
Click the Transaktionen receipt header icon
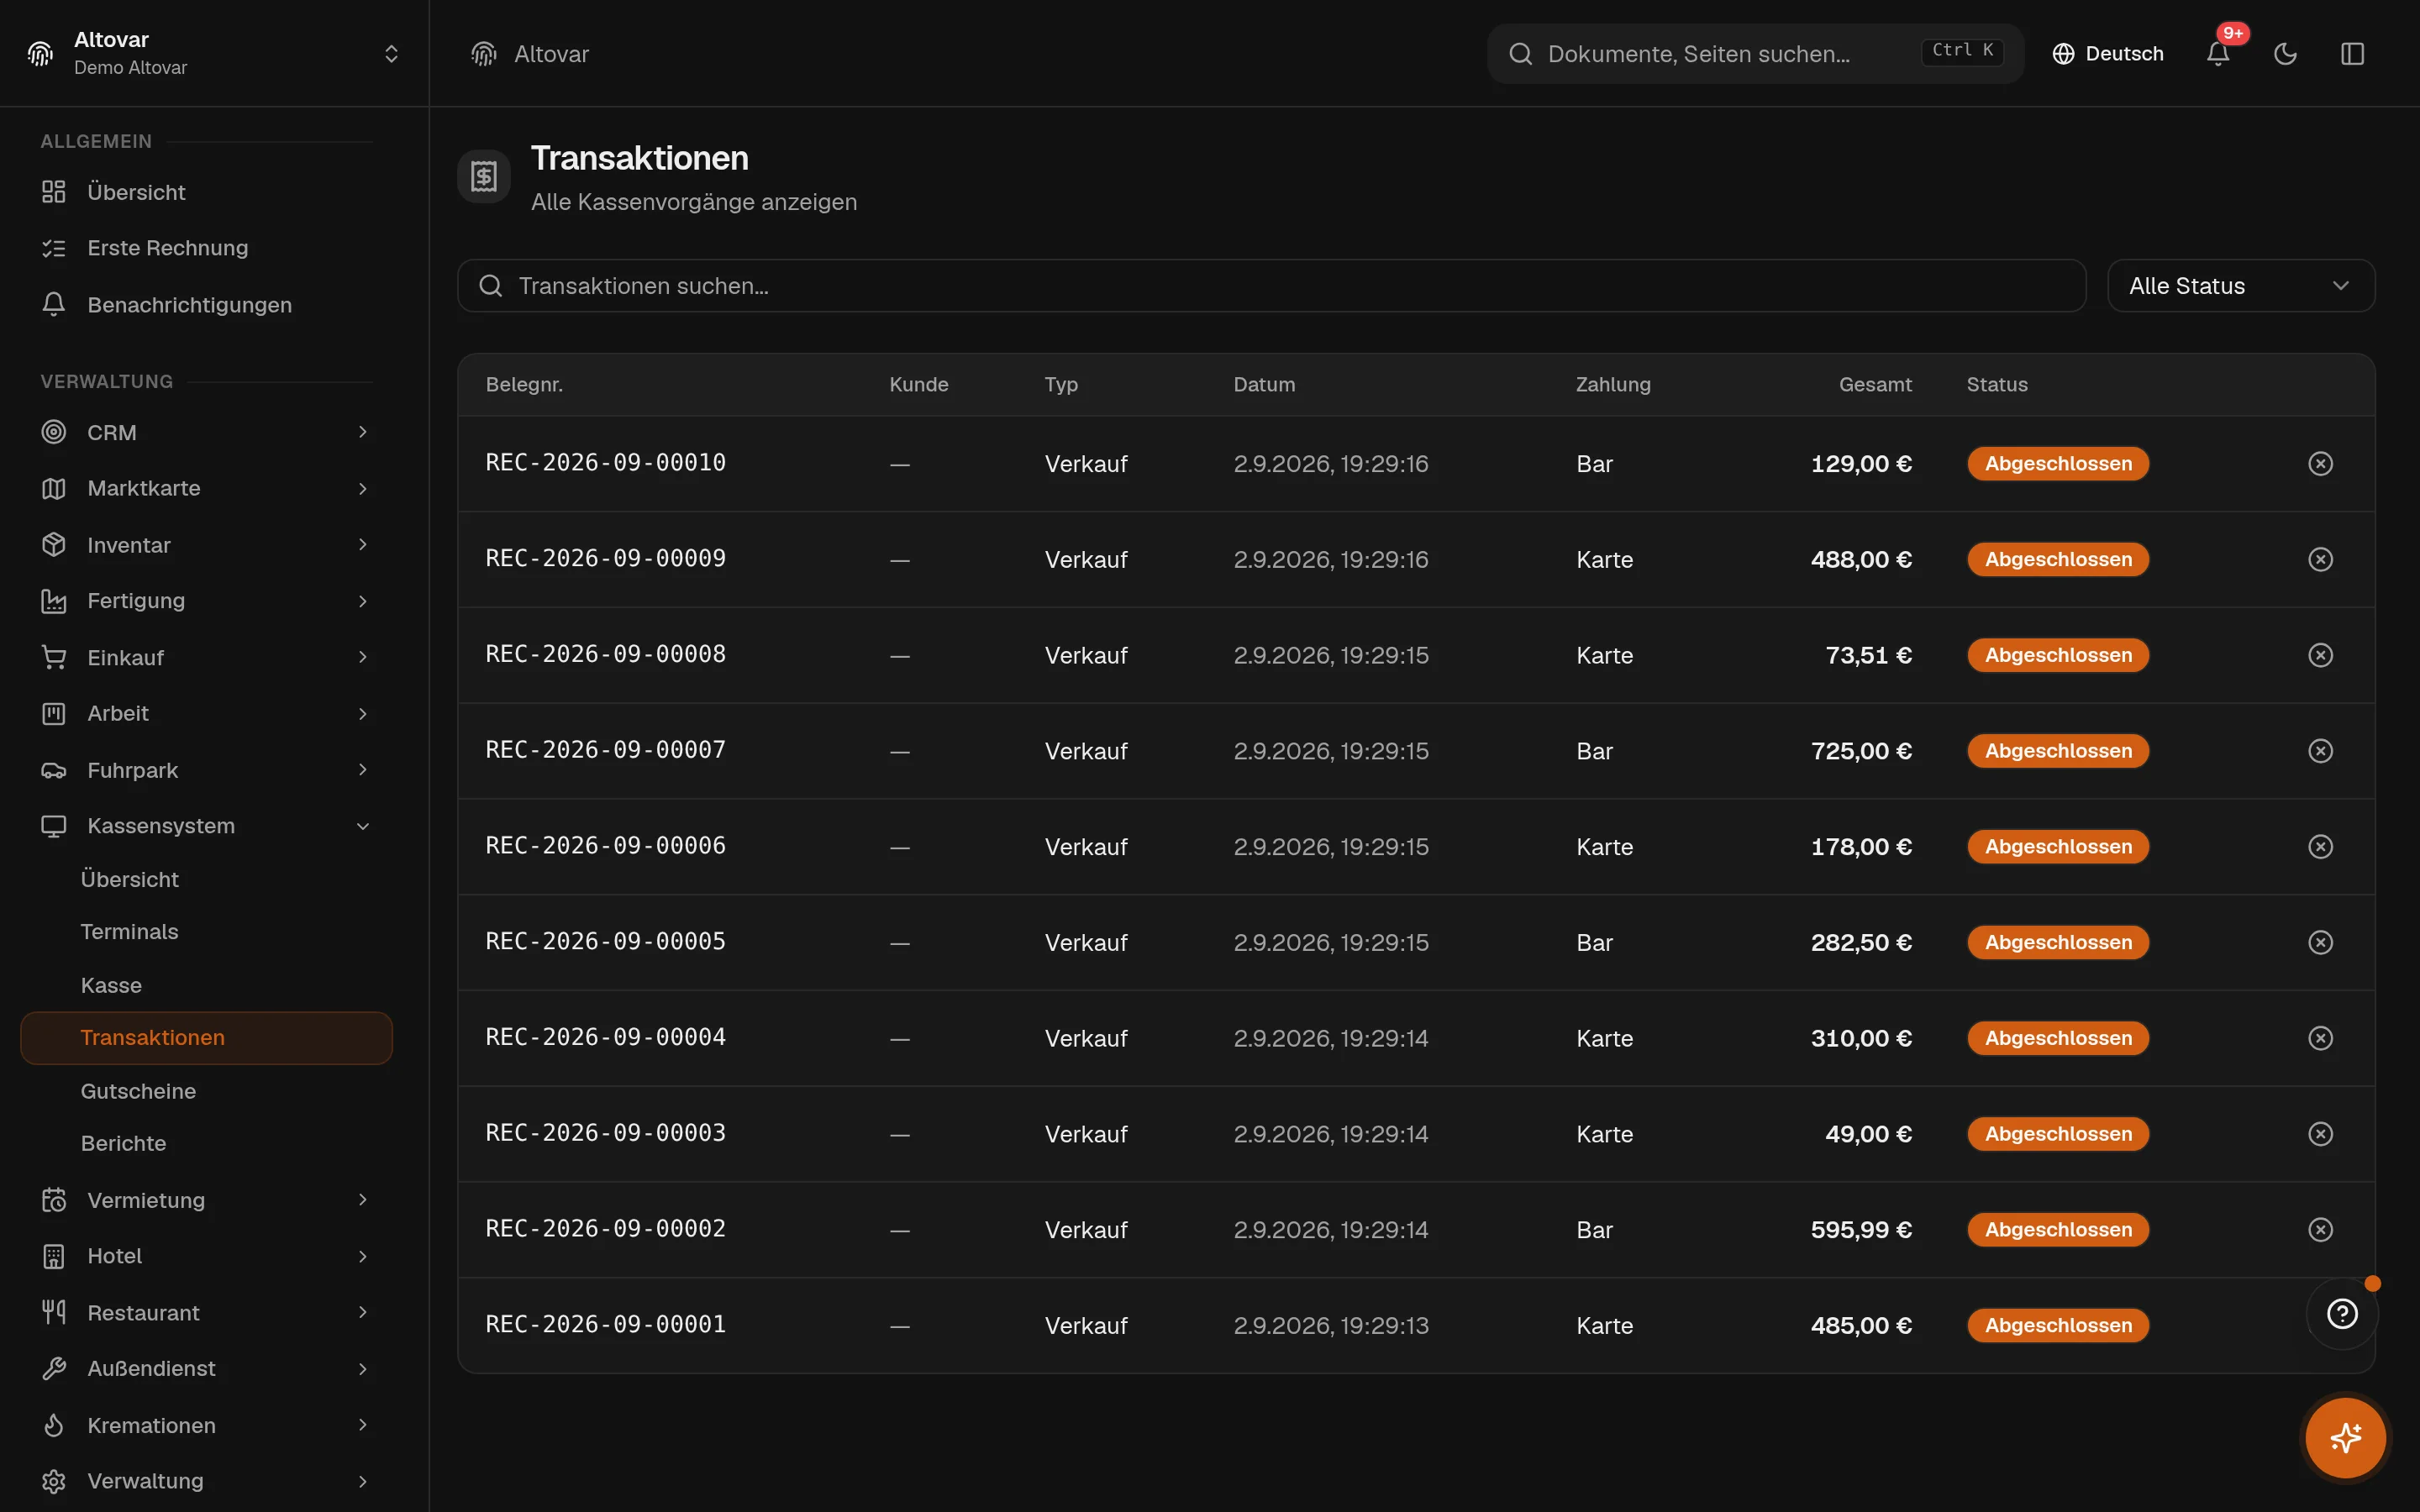[x=484, y=177]
